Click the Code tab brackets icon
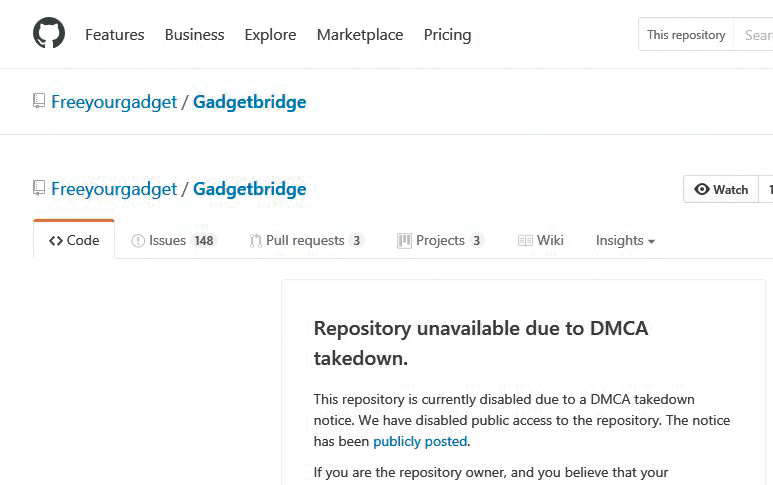The image size is (773, 485). click(56, 241)
